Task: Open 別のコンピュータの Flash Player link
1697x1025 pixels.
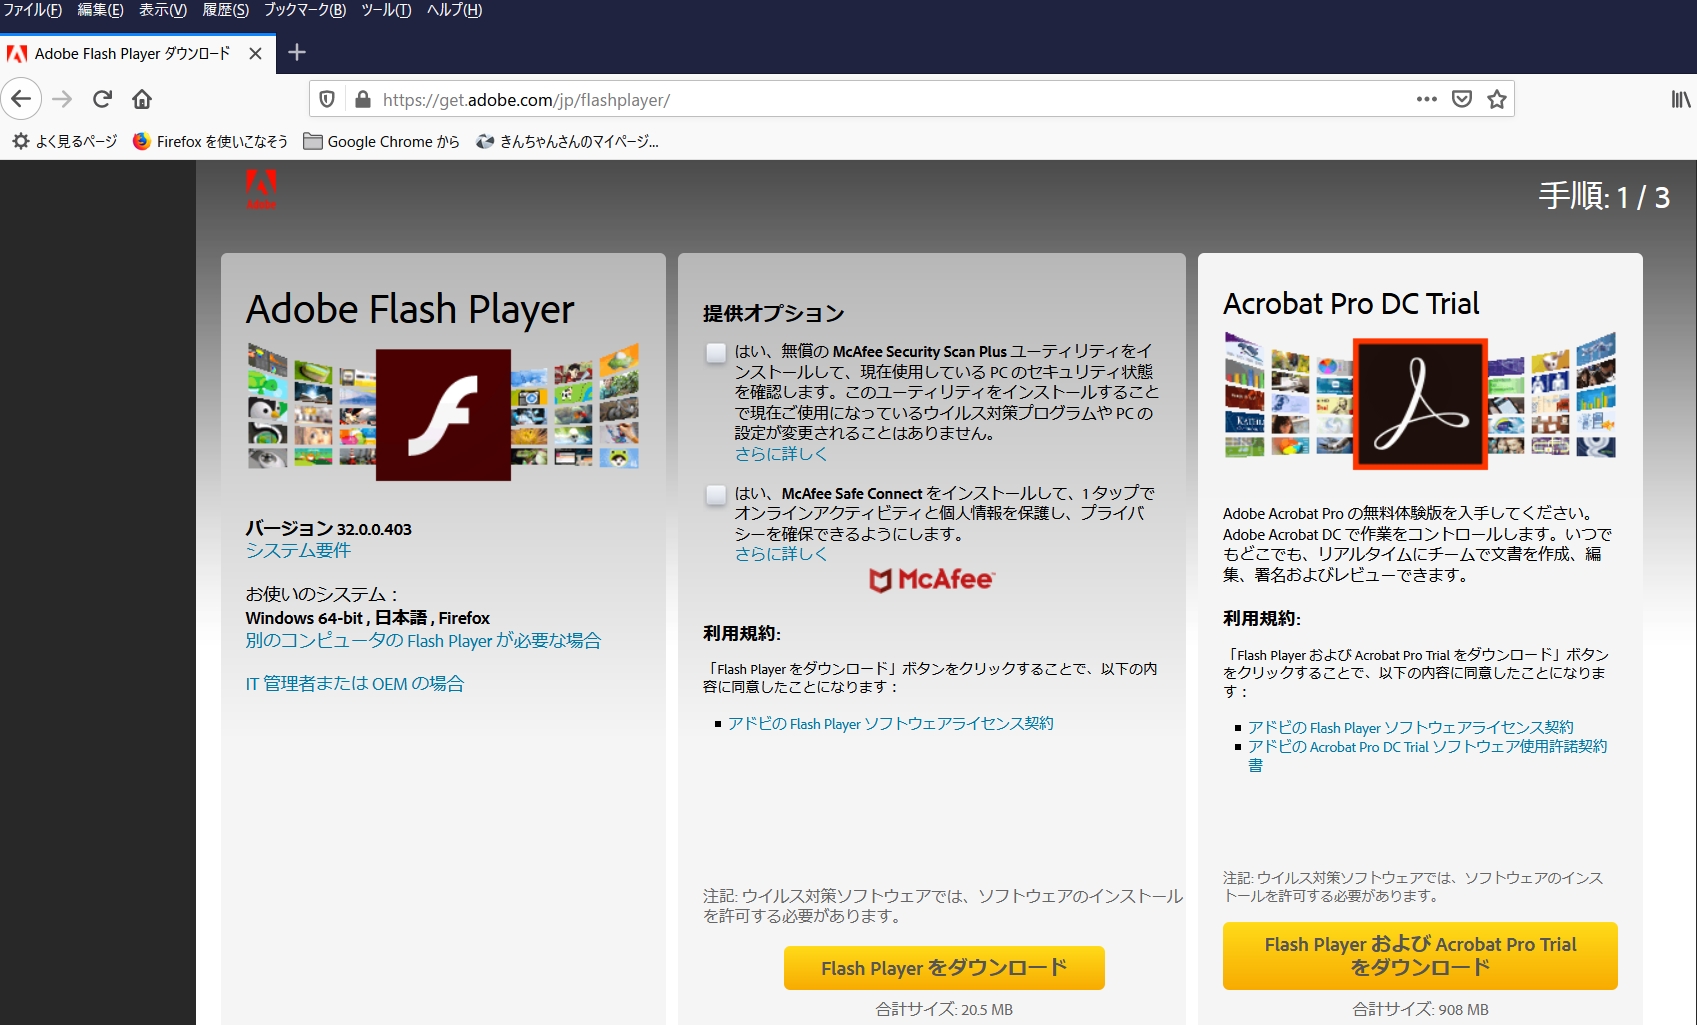Action: [424, 640]
